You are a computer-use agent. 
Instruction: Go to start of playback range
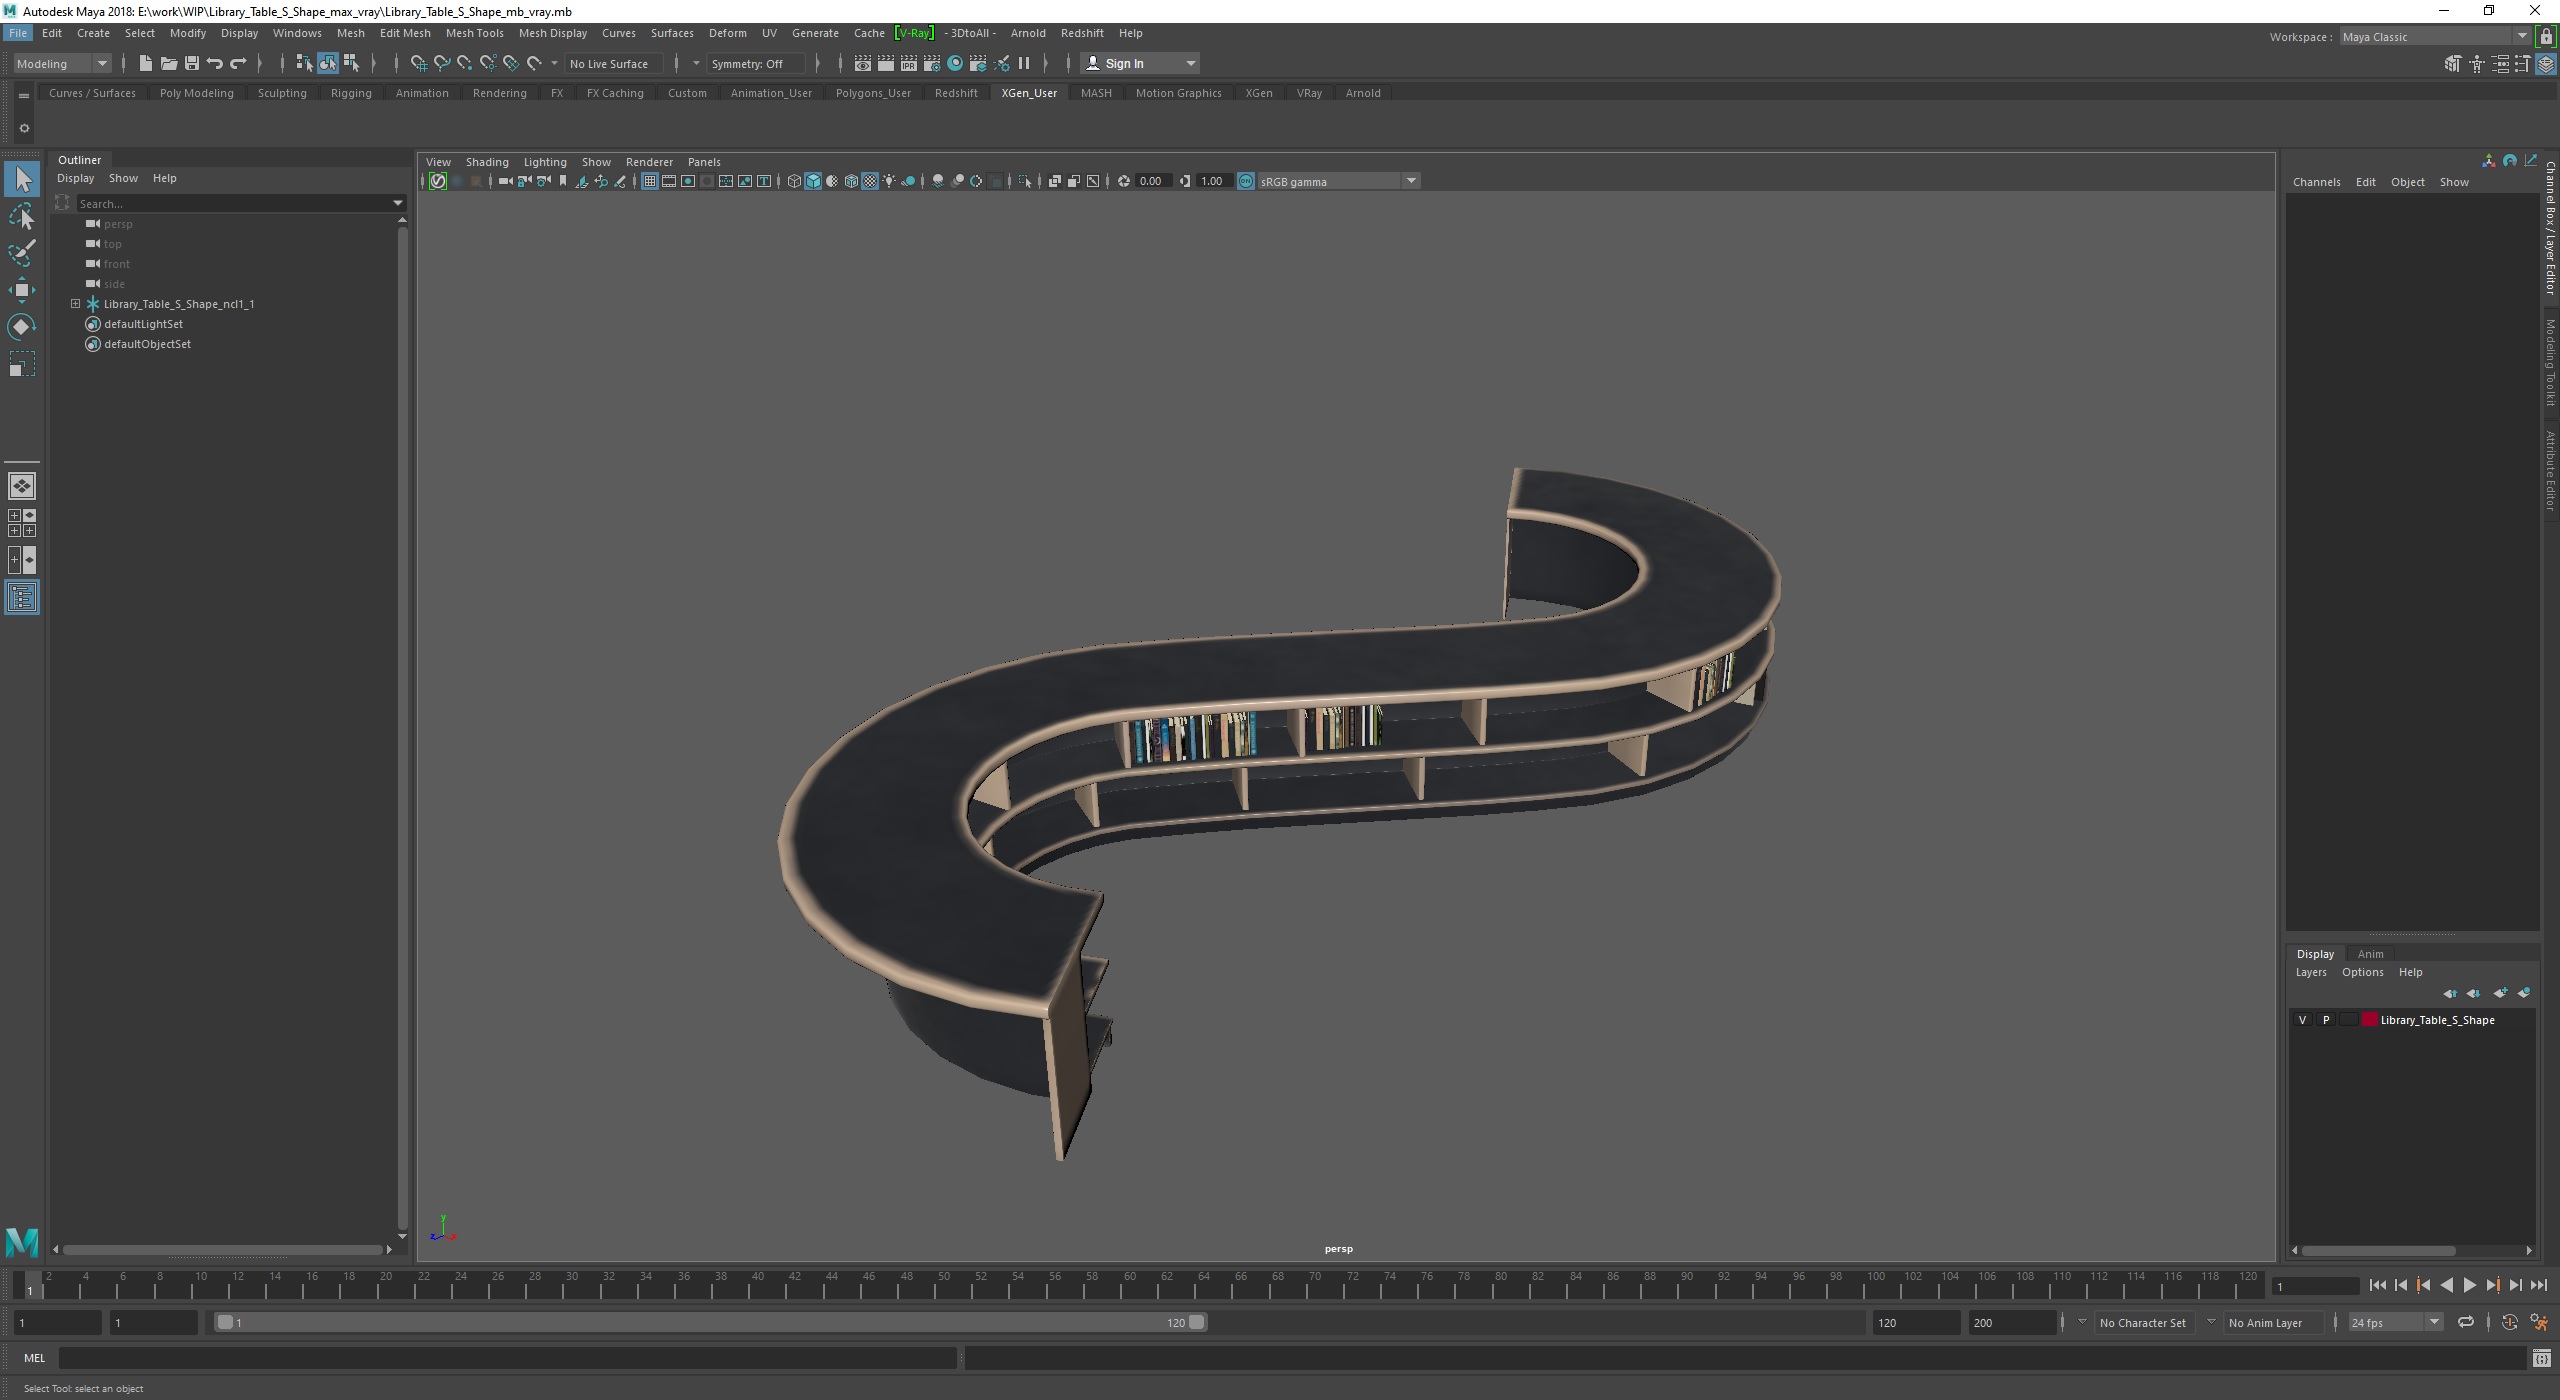tap(2377, 1286)
